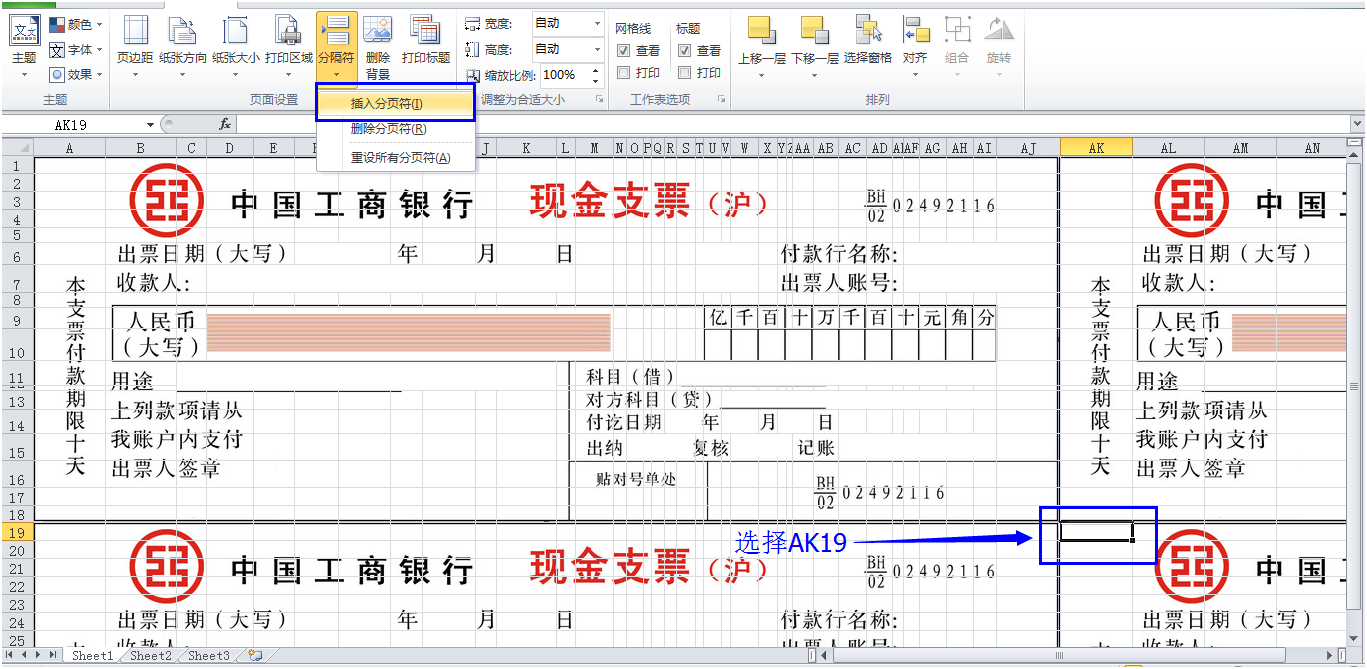Click the 贴对号单处 cell
Image resolution: width=1367 pixels, height=669 pixels.
tap(636, 479)
